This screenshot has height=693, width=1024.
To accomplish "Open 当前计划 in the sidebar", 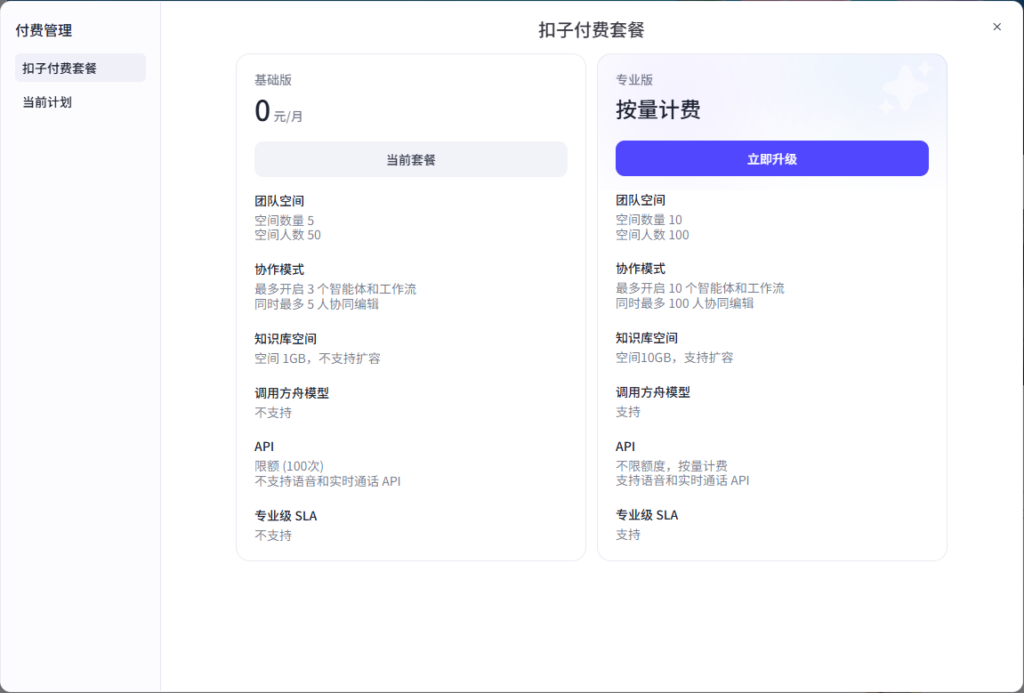I will [80, 103].
